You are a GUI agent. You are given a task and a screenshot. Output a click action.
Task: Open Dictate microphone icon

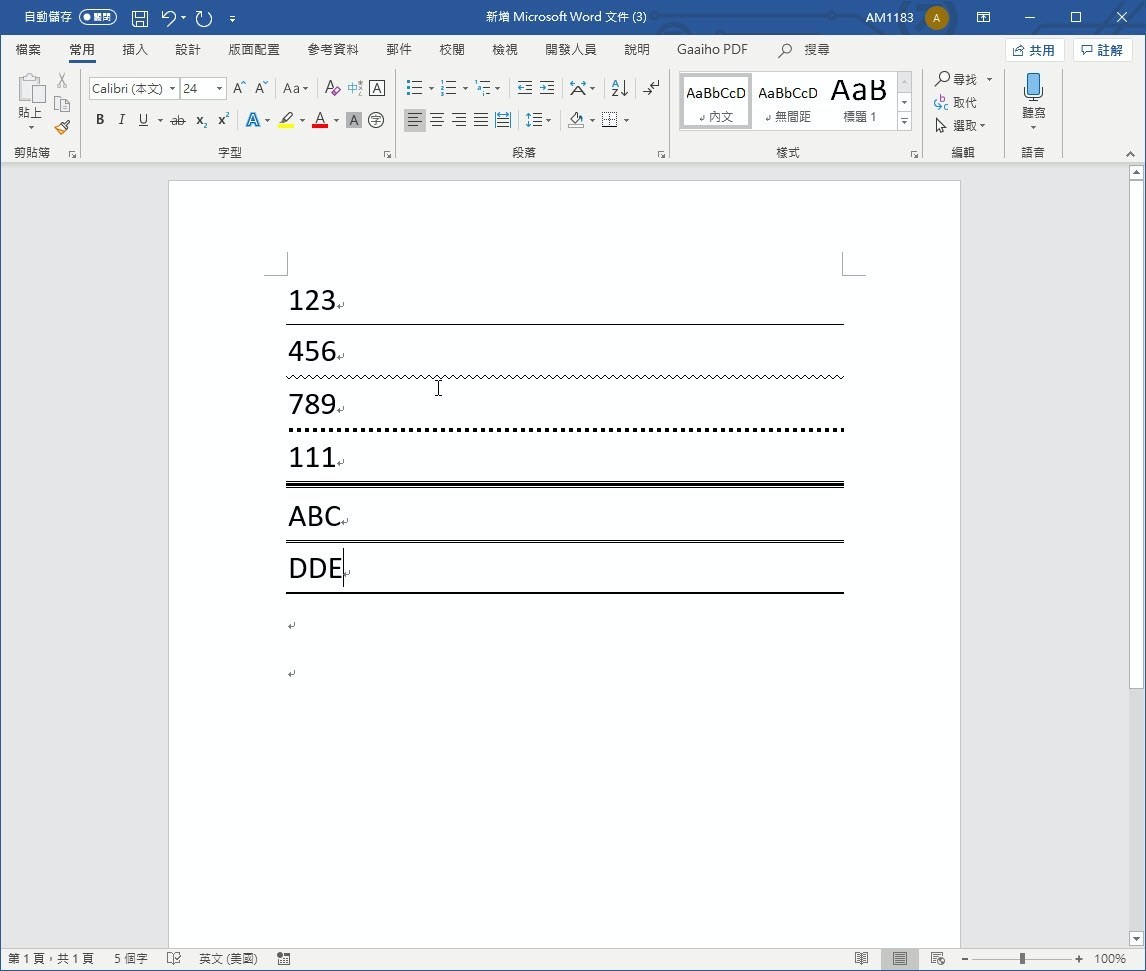click(x=1033, y=87)
